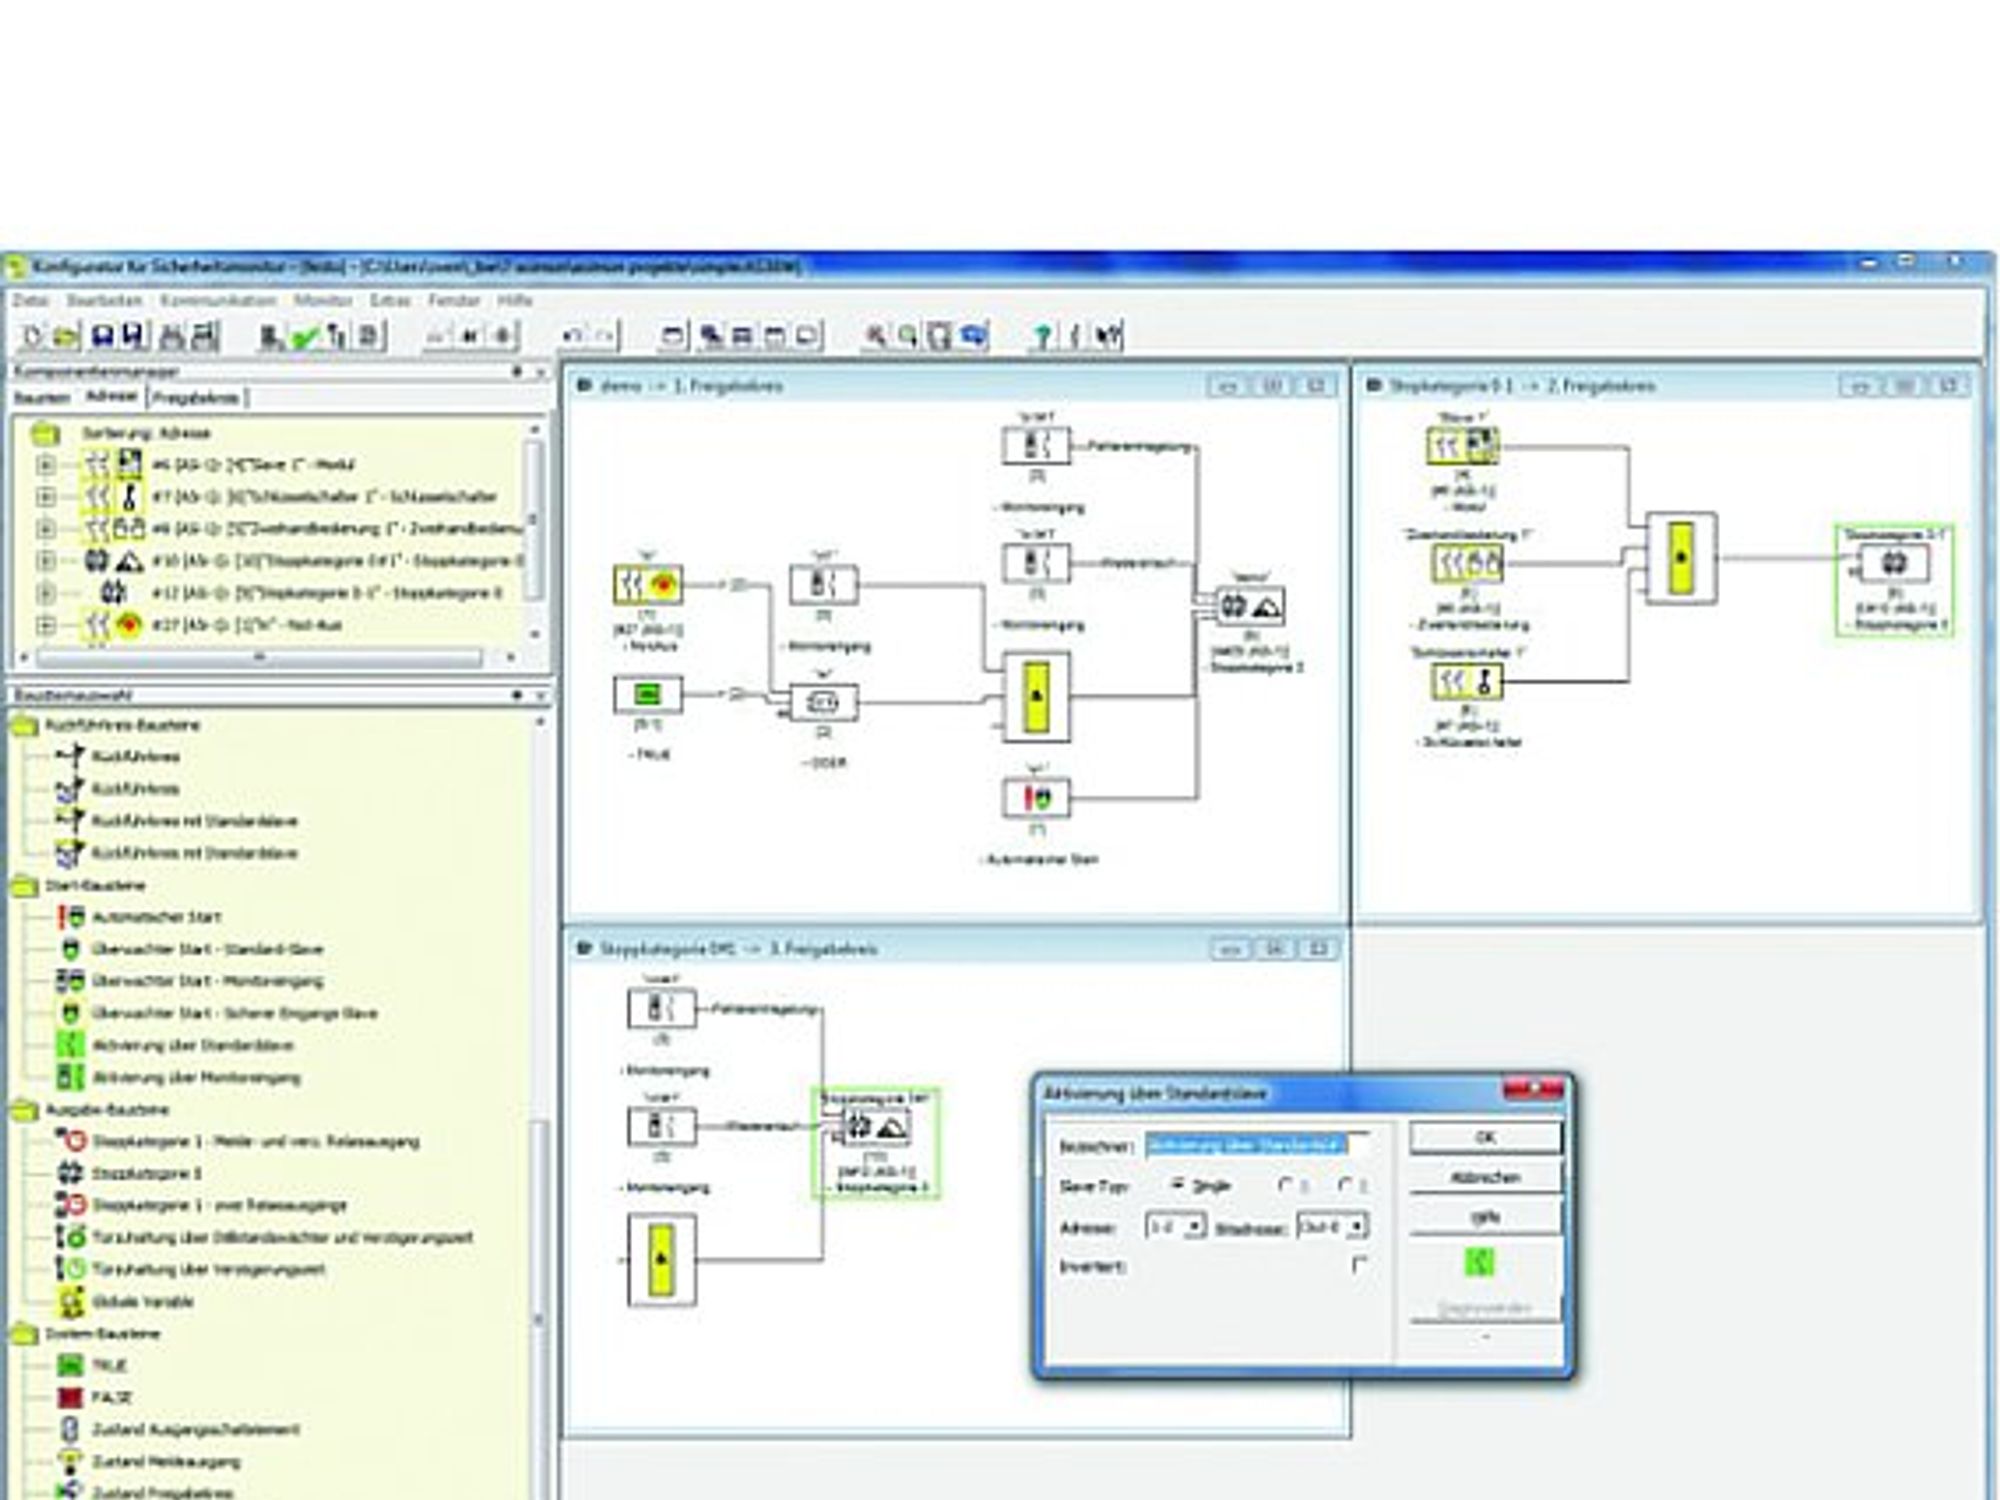
Task: Select the TRUE system block icon
Action: coord(70,1365)
